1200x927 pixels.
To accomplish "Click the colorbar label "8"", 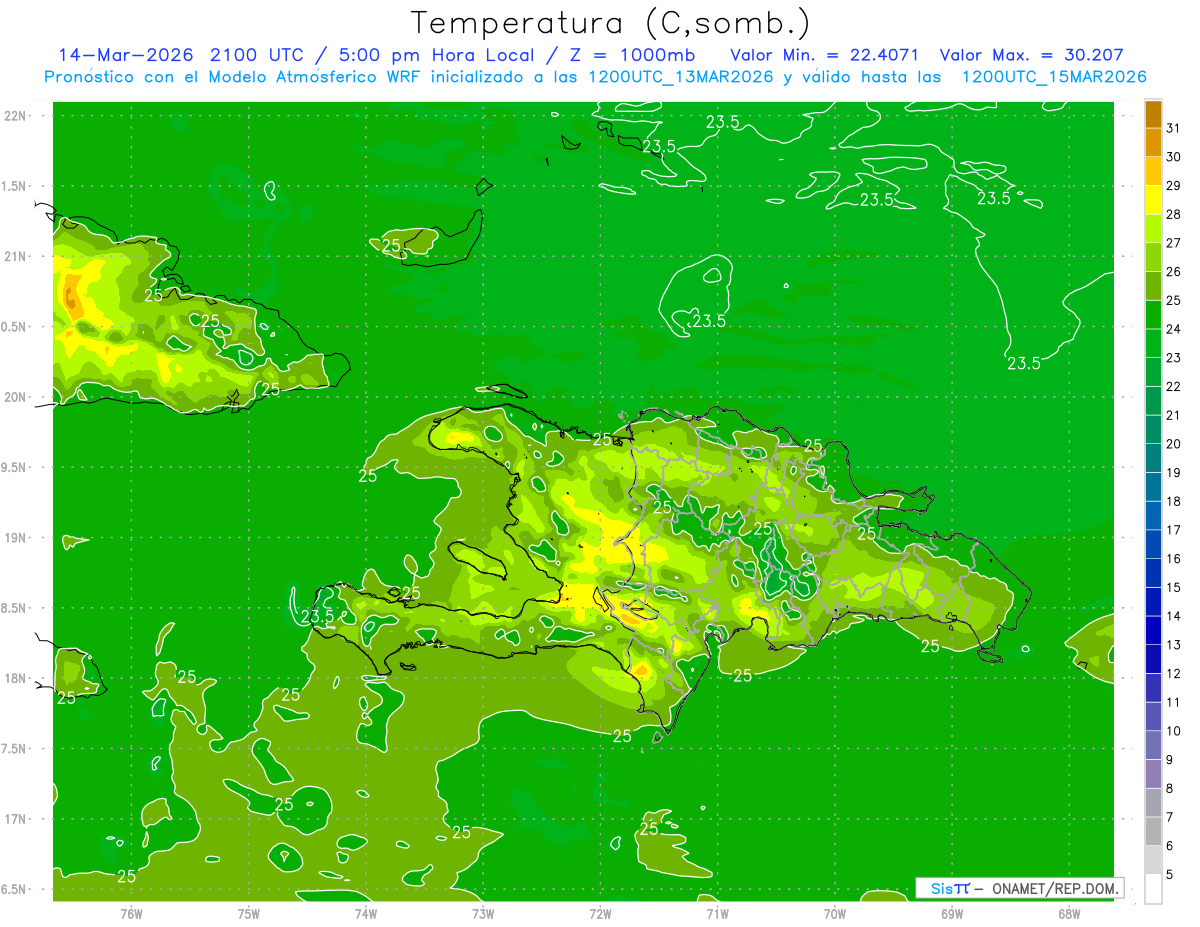I will [1170, 788].
